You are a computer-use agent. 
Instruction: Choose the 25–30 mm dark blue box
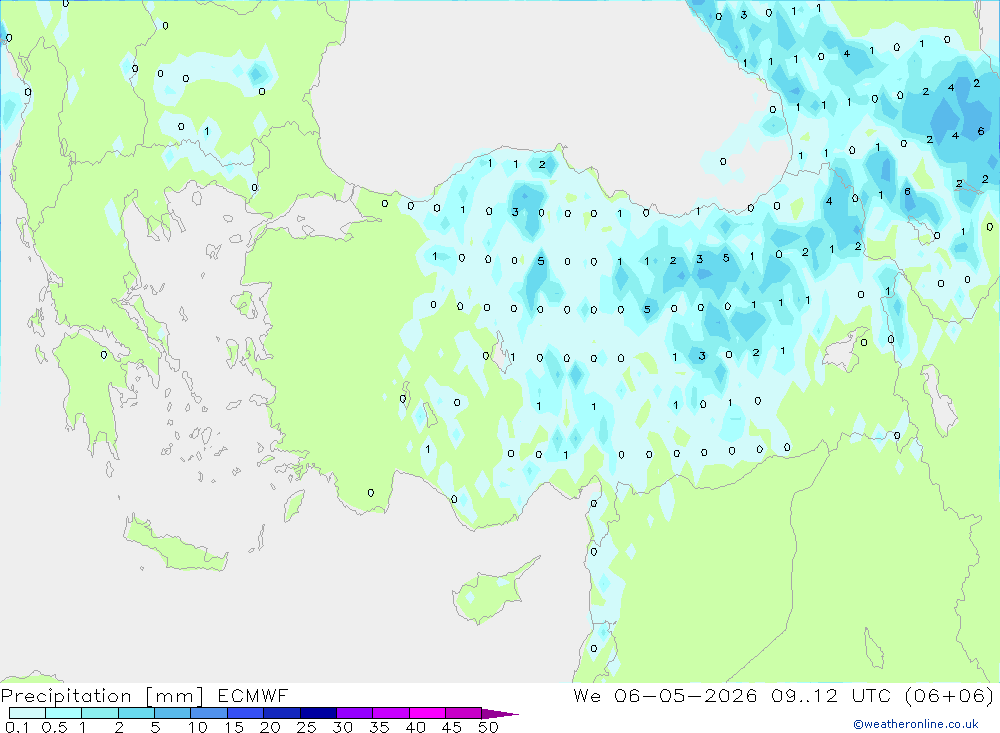click(318, 713)
